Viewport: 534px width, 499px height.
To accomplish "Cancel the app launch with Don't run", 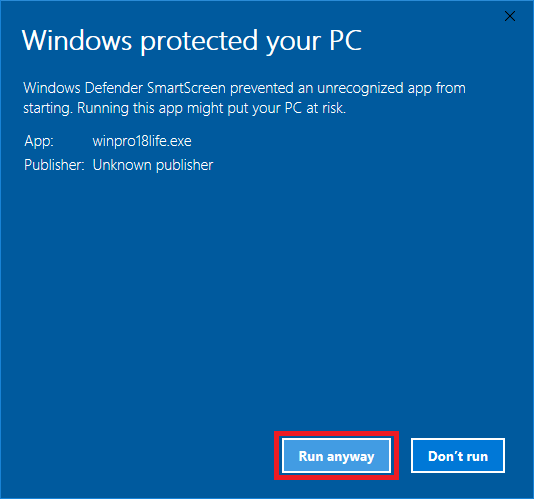I will coord(458,456).
